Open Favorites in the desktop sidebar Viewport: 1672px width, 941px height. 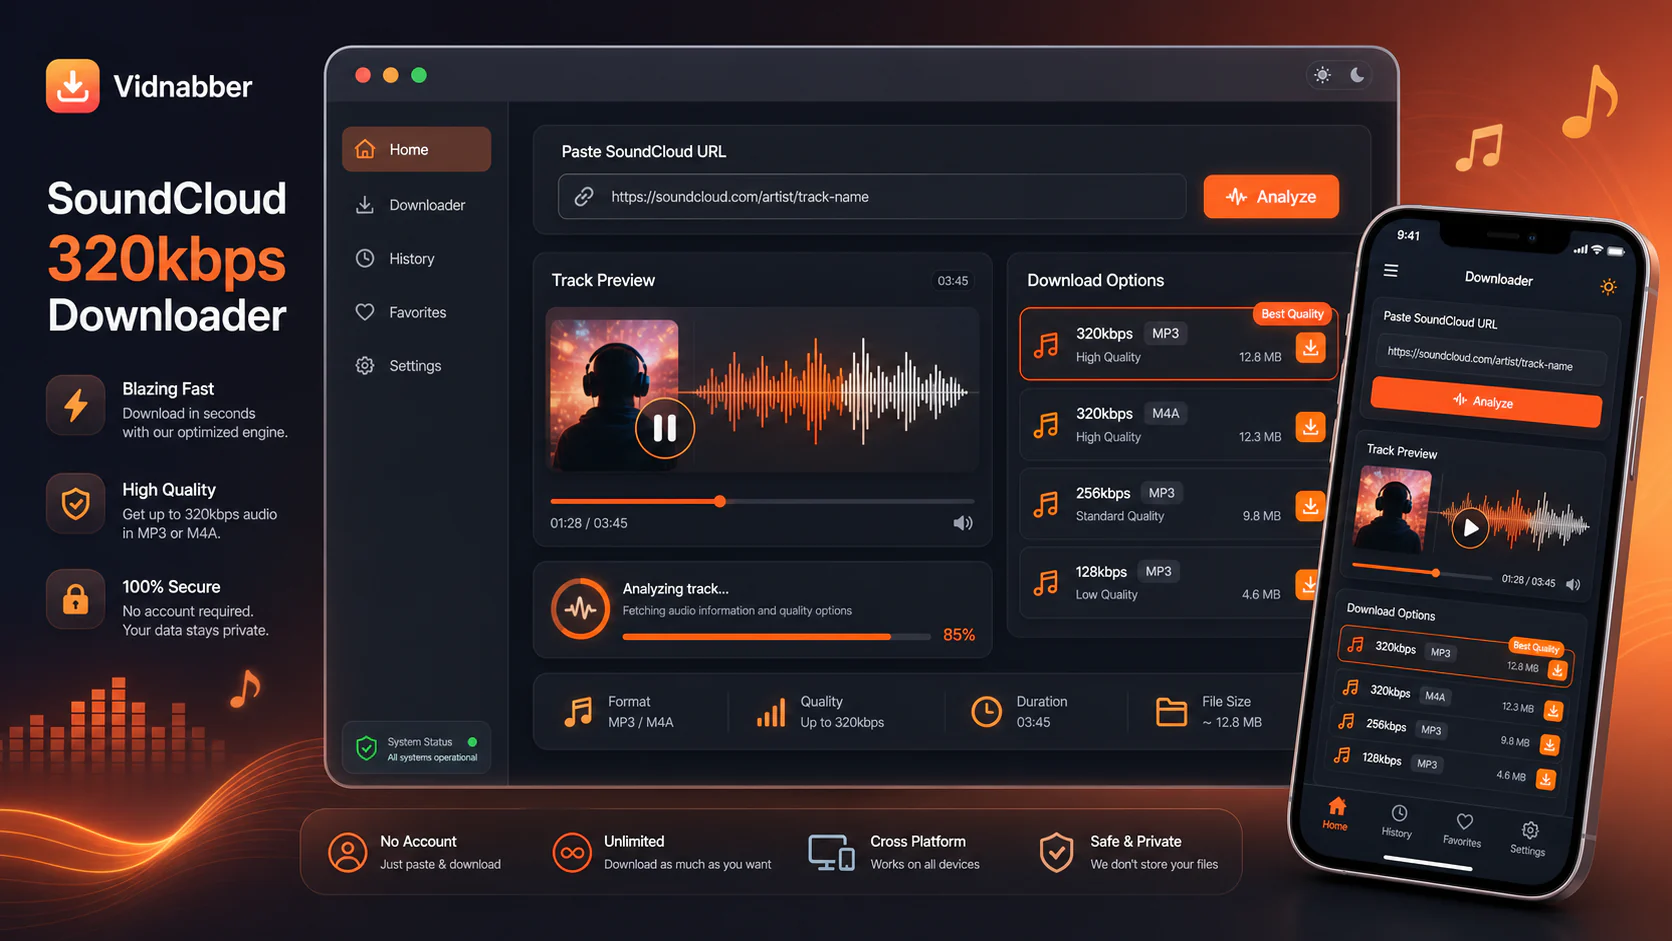coord(416,312)
